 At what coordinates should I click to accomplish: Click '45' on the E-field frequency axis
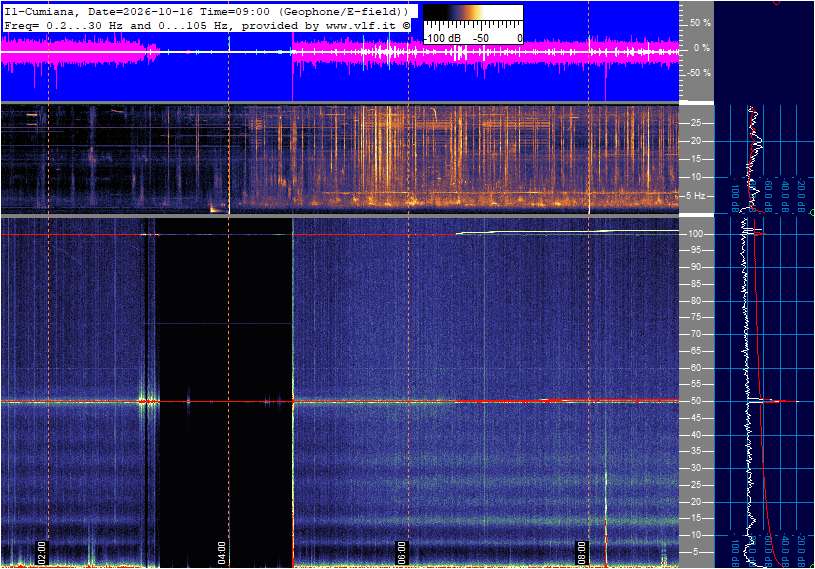click(x=695, y=418)
